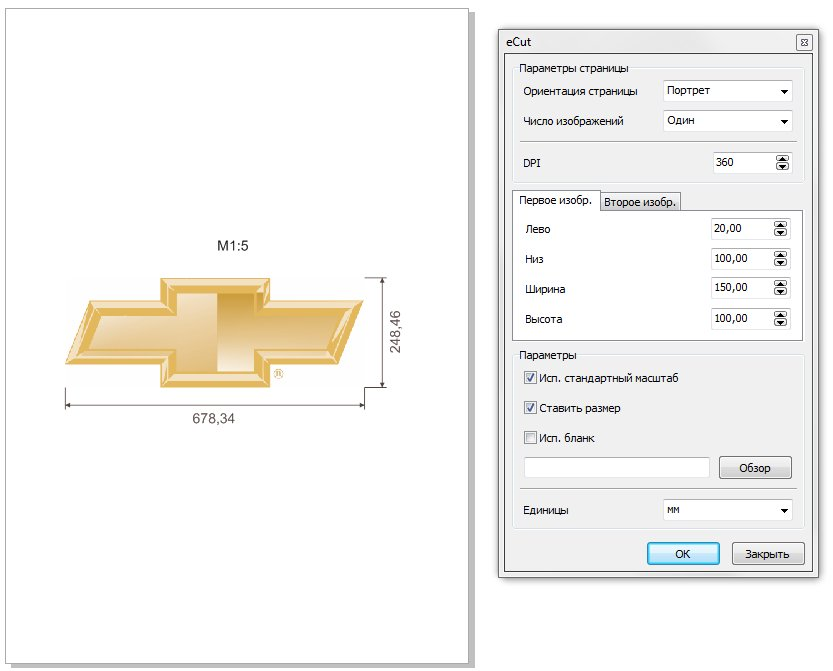Enable the Исп. бланк checkbox
This screenshot has height=671, width=833.
point(530,437)
